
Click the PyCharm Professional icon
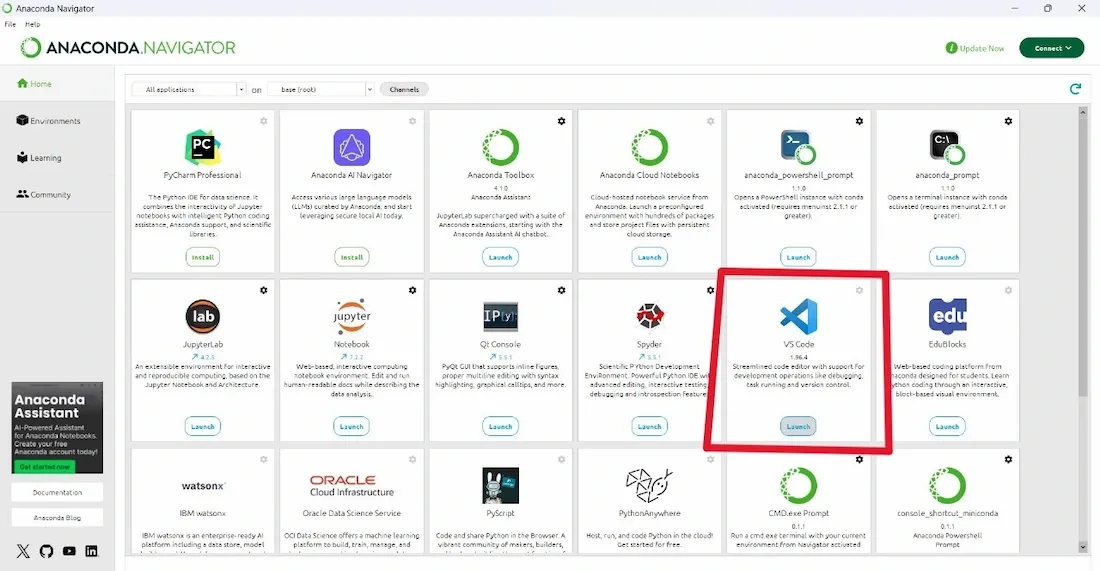[202, 147]
